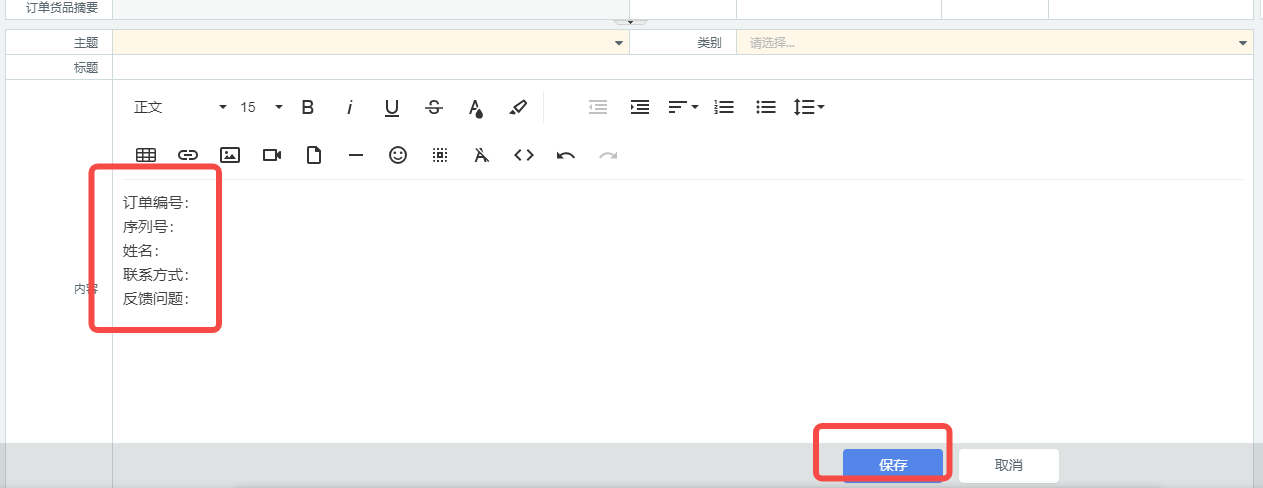Switch to source code view

[524, 155]
